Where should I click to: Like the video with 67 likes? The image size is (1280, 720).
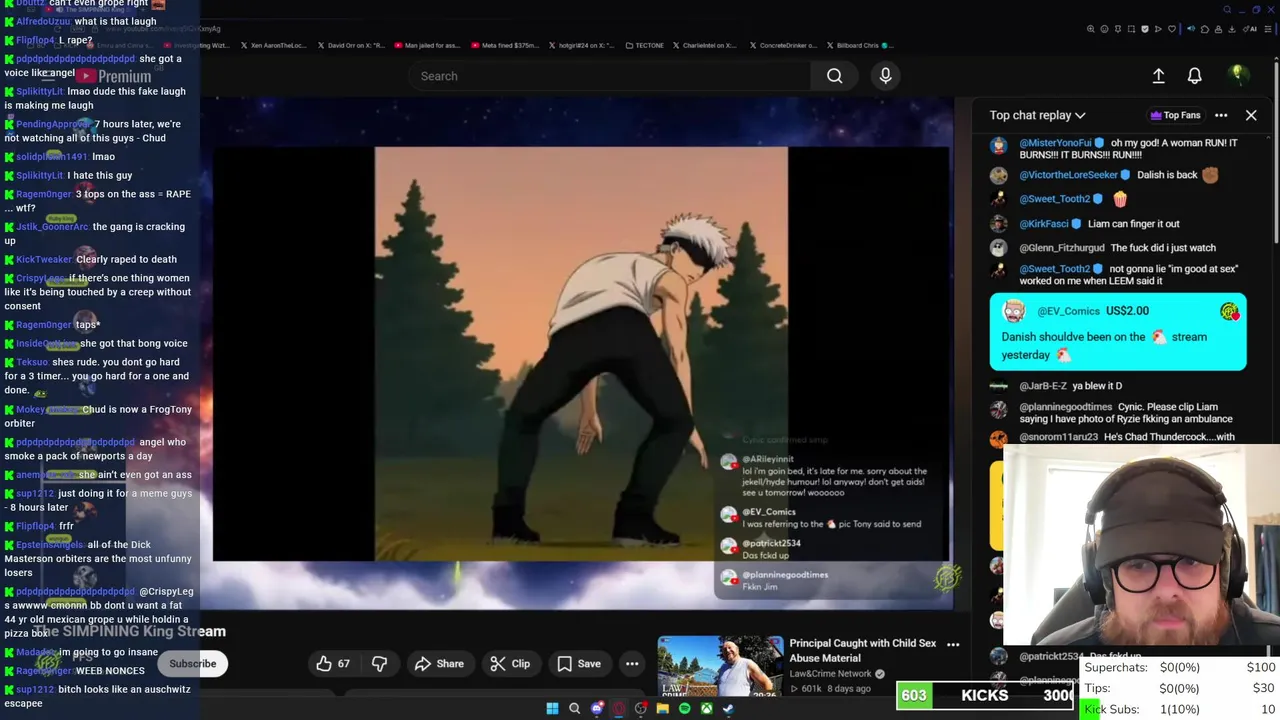point(333,664)
